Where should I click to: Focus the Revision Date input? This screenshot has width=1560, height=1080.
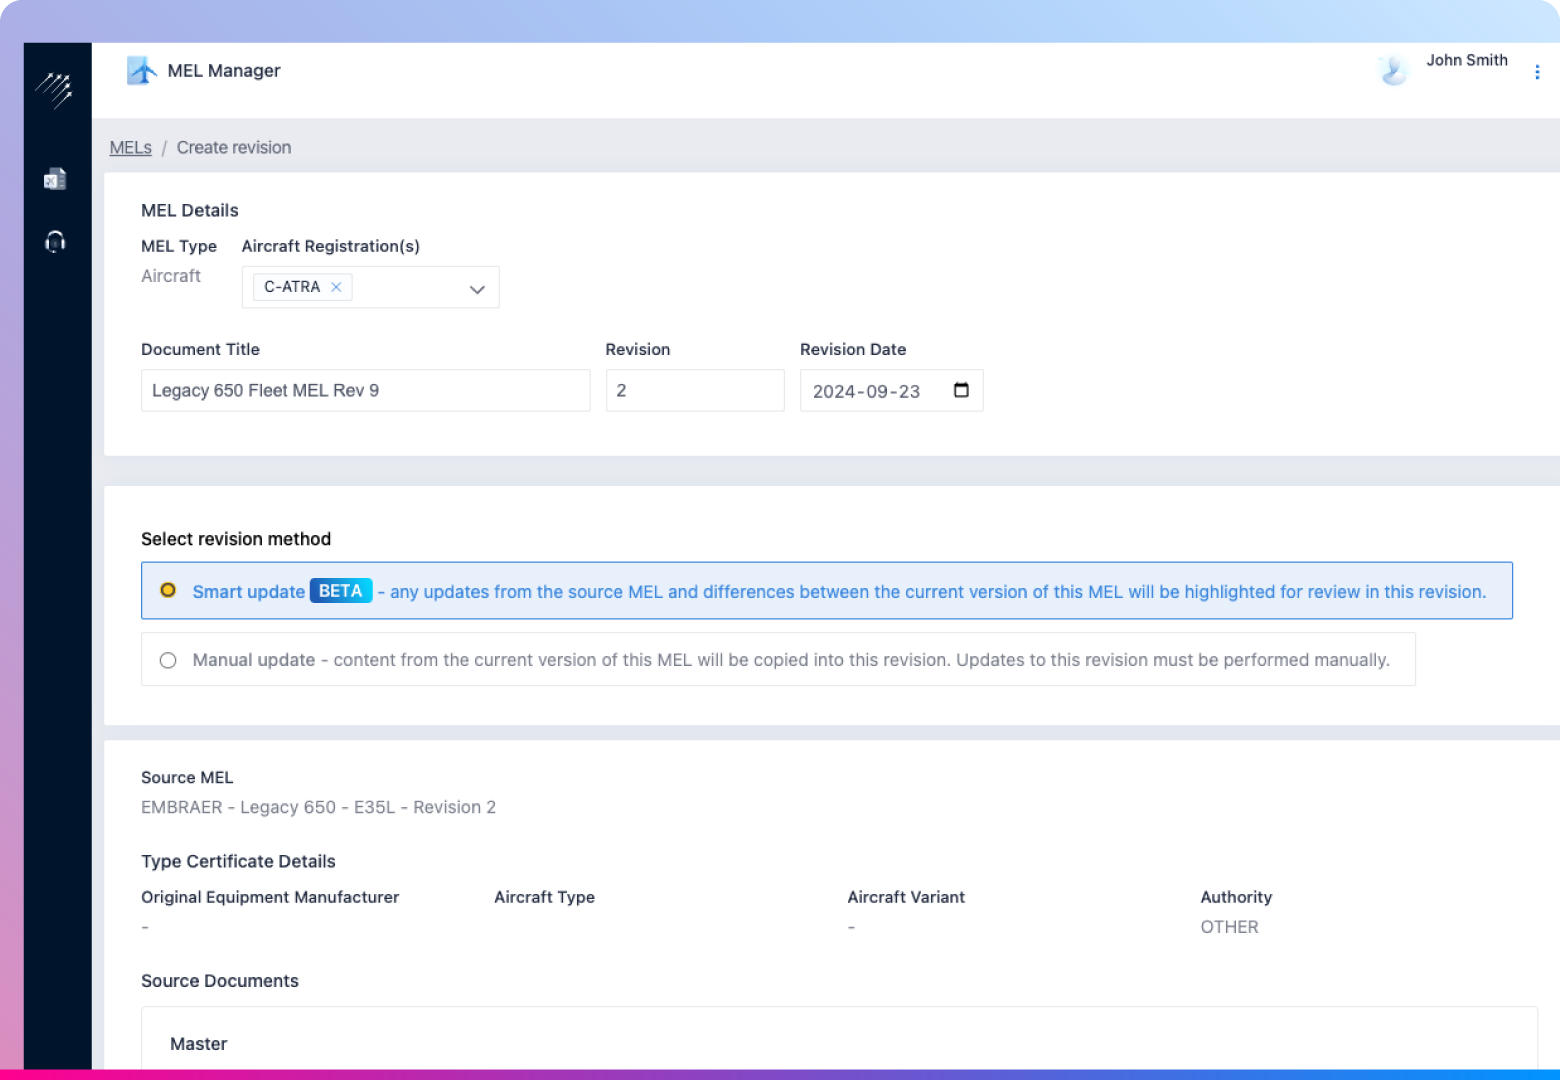coord(868,391)
